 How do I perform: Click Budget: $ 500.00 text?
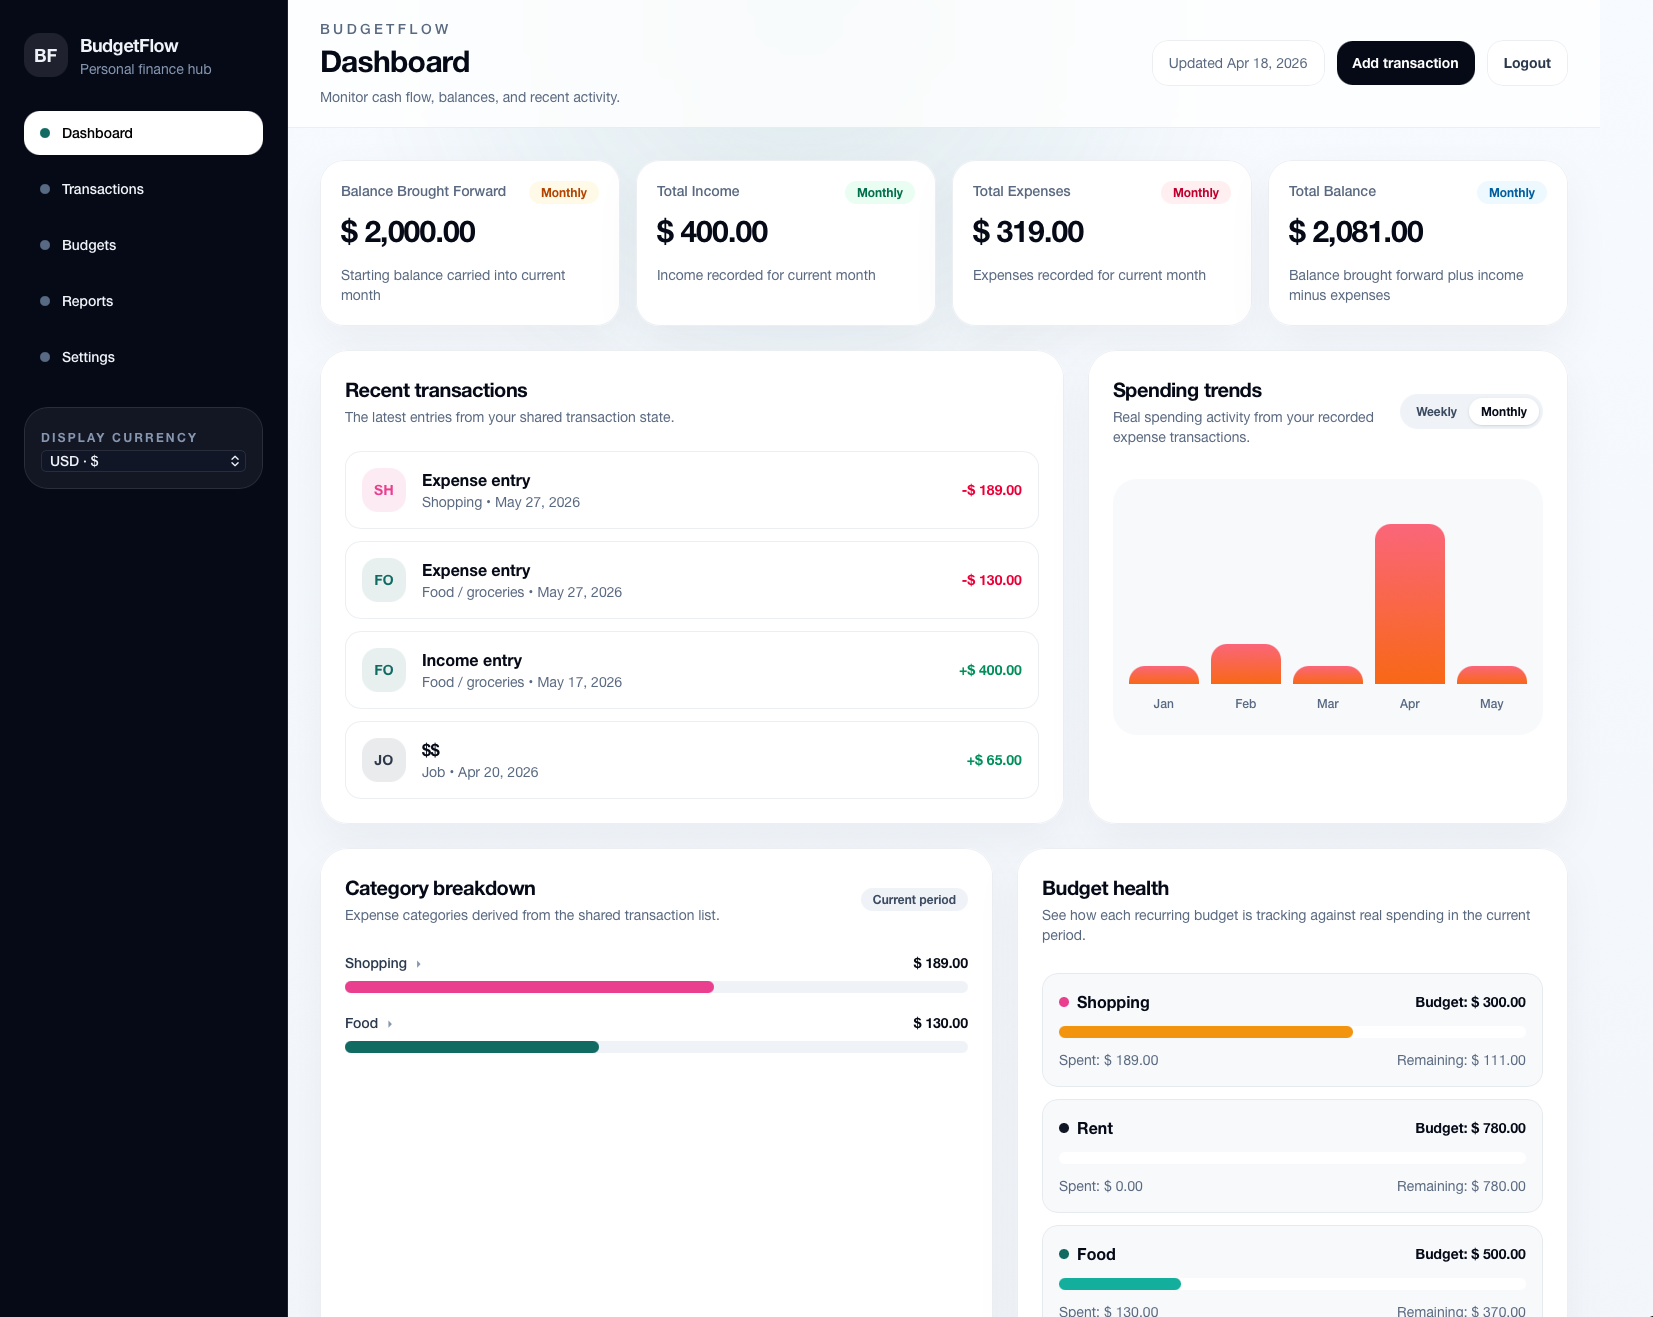1470,1254
